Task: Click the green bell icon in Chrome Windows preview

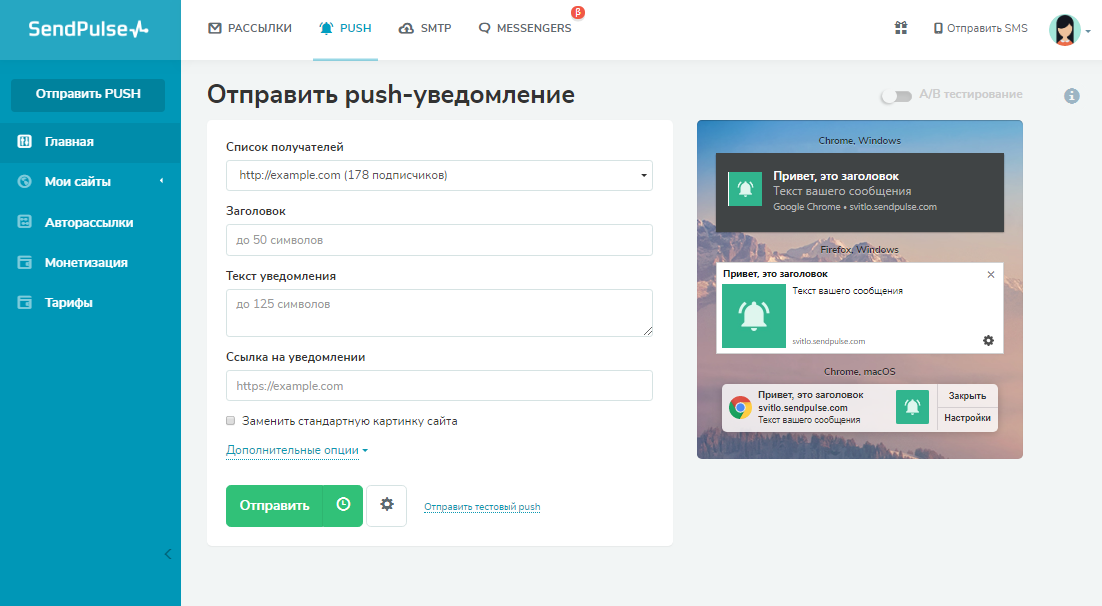Action: point(745,189)
